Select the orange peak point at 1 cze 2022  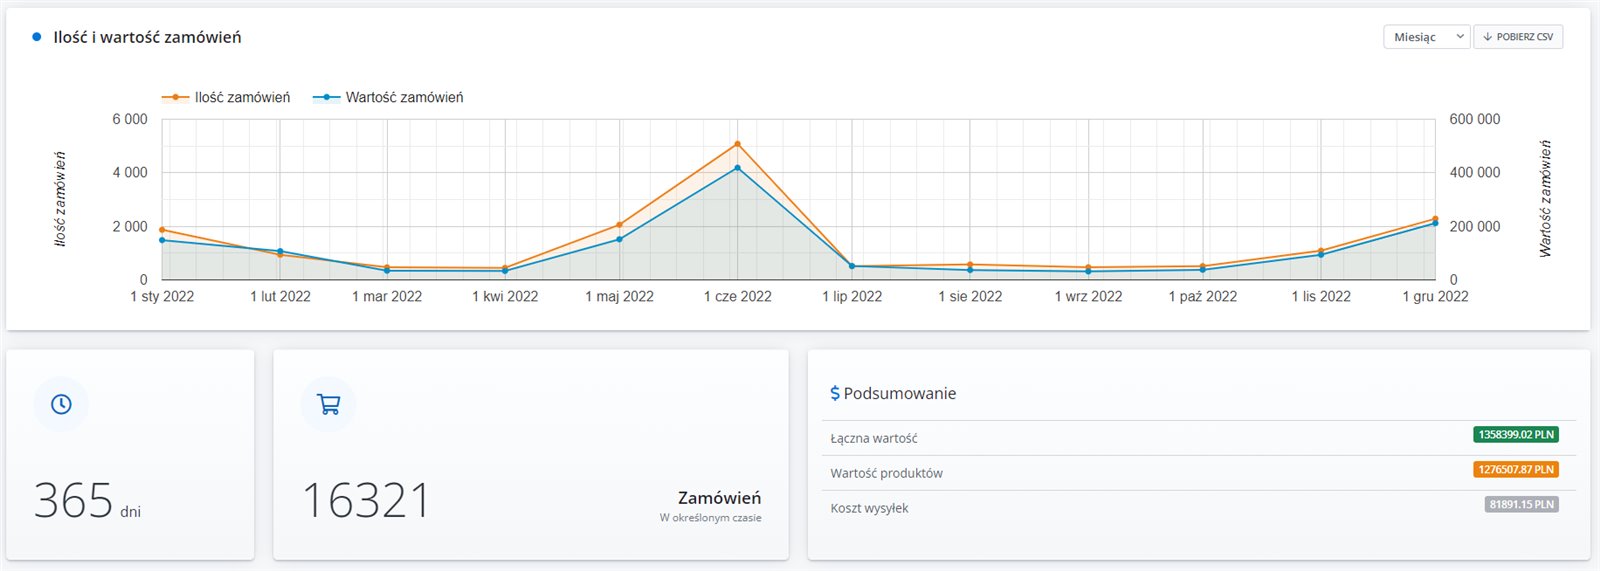point(738,145)
